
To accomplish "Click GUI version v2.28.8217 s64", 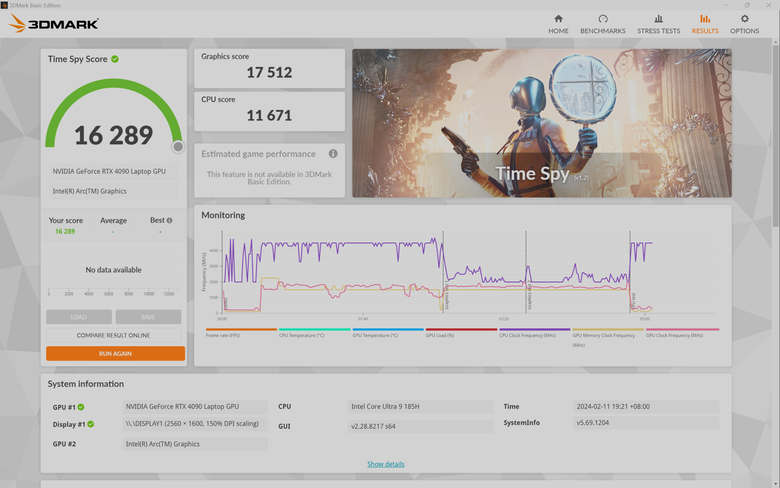I will click(x=420, y=426).
